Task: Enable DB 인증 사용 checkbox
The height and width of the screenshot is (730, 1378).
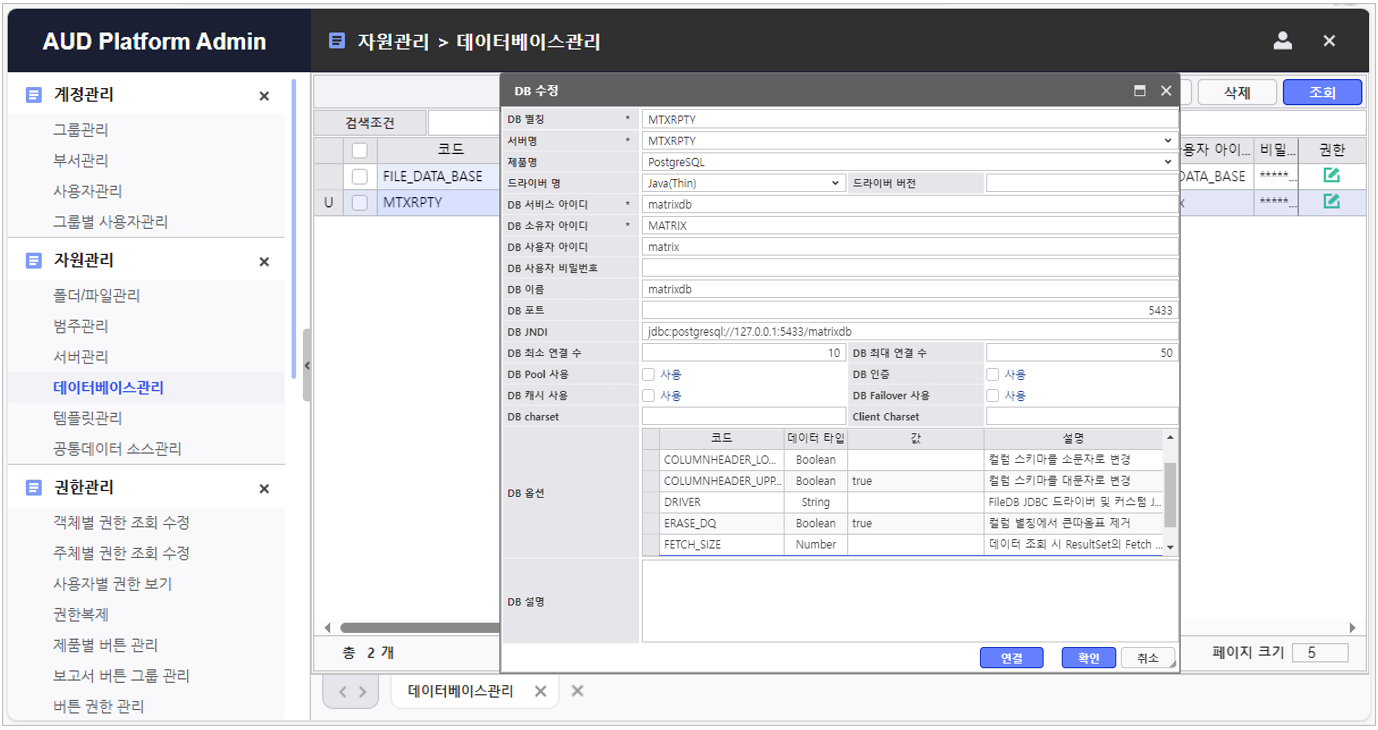Action: pyautogui.click(x=993, y=374)
